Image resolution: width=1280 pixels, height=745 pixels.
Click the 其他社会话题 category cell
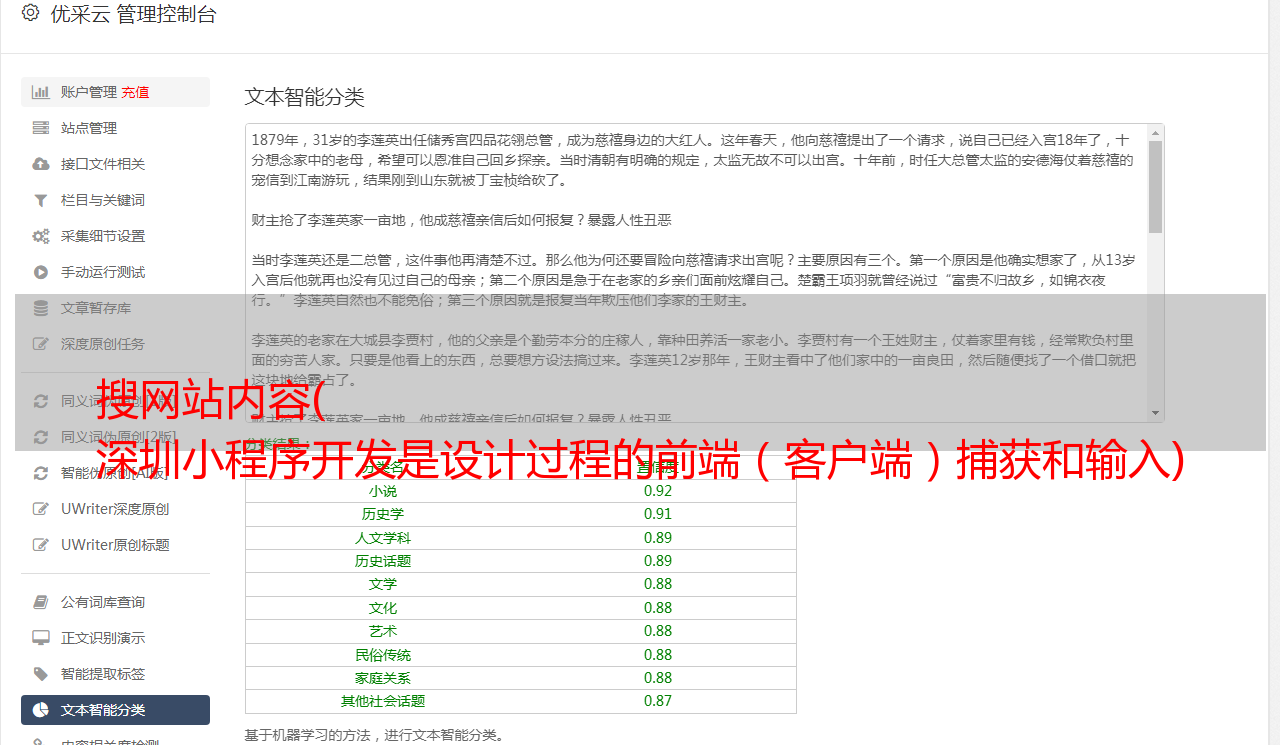(x=383, y=701)
